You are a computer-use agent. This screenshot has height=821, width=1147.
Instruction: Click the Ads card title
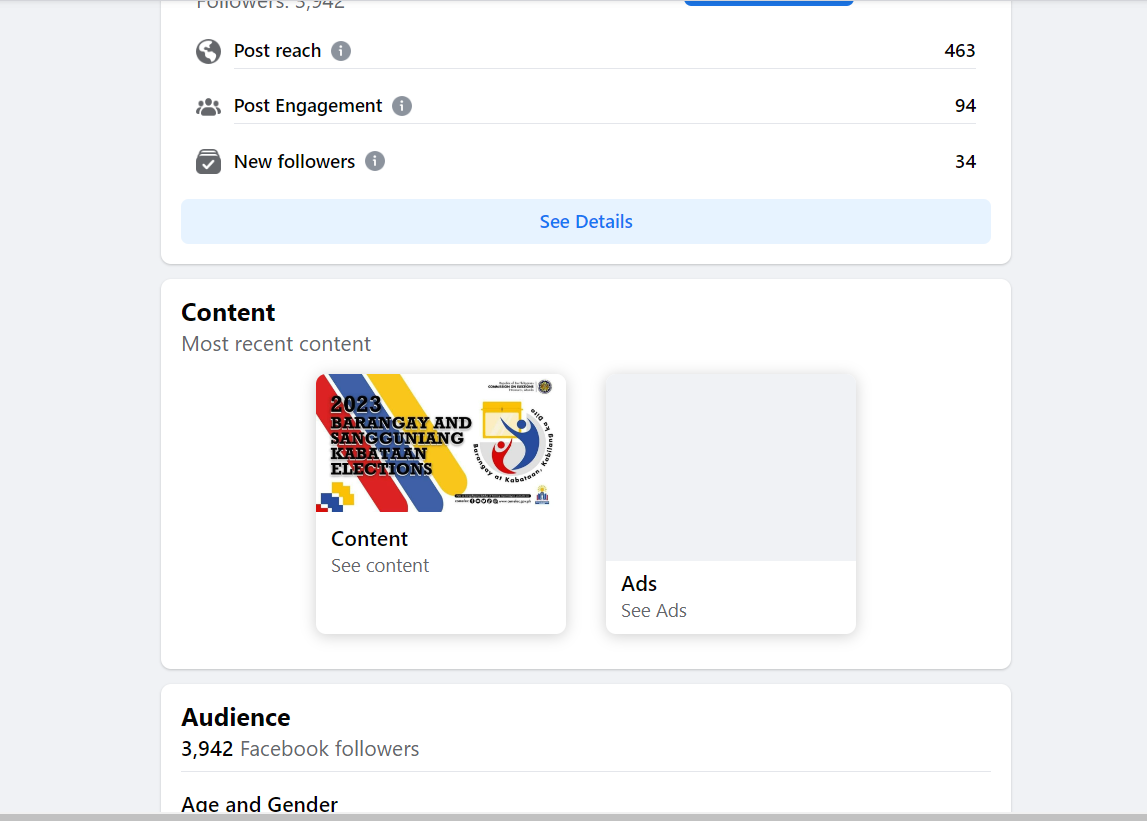click(639, 584)
